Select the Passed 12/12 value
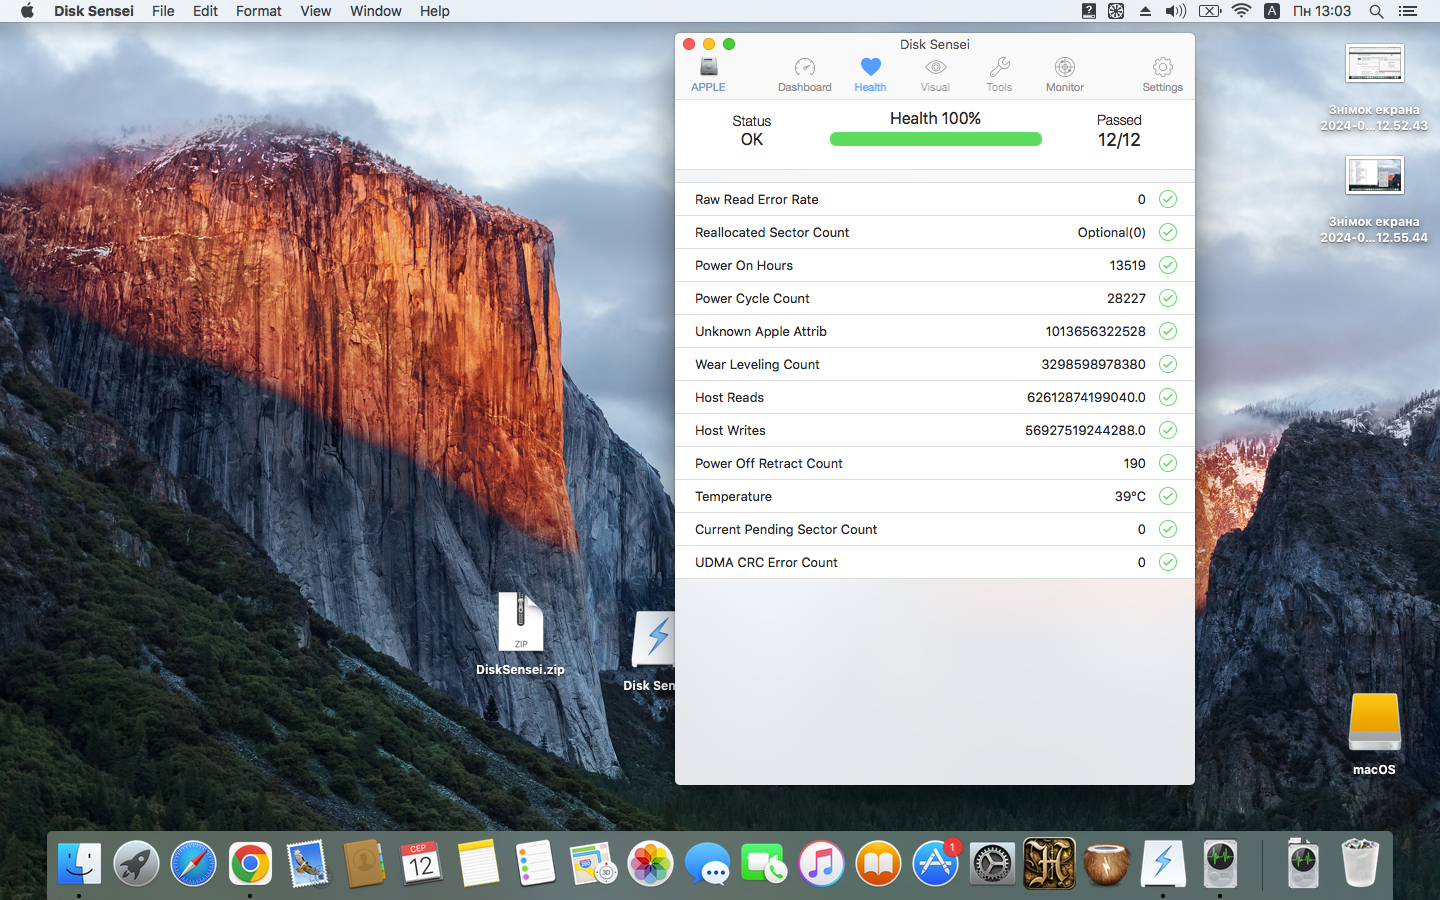1440x900 pixels. pos(1119,140)
